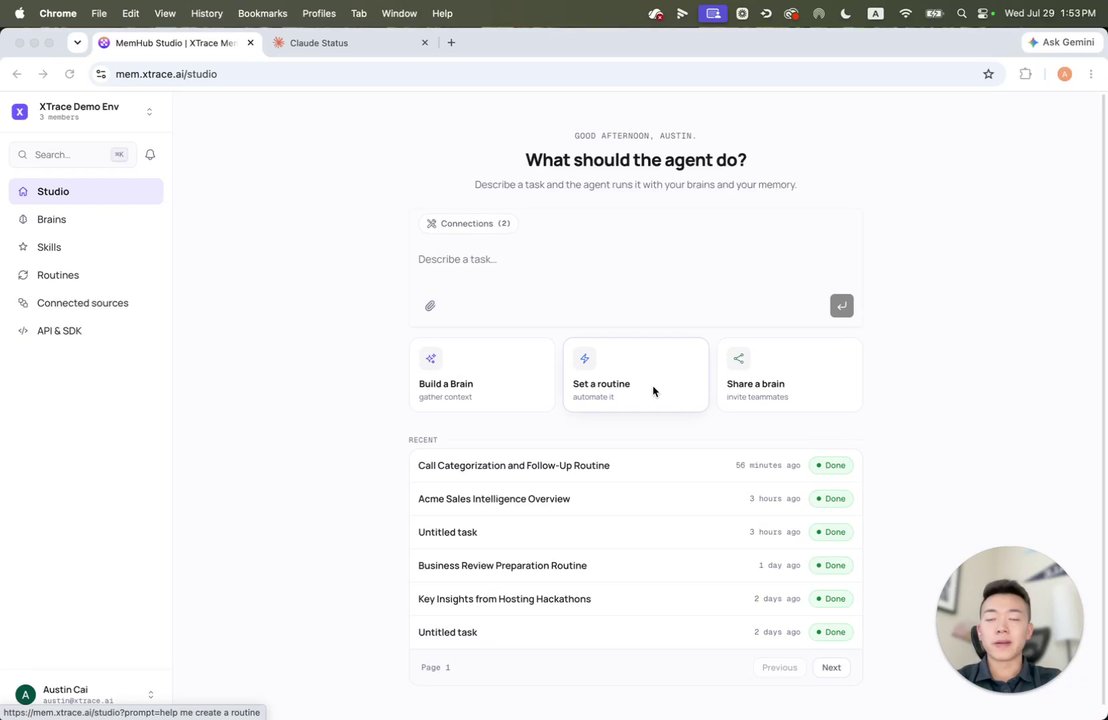1108x720 pixels.
Task: Open the File menu
Action: click(99, 13)
